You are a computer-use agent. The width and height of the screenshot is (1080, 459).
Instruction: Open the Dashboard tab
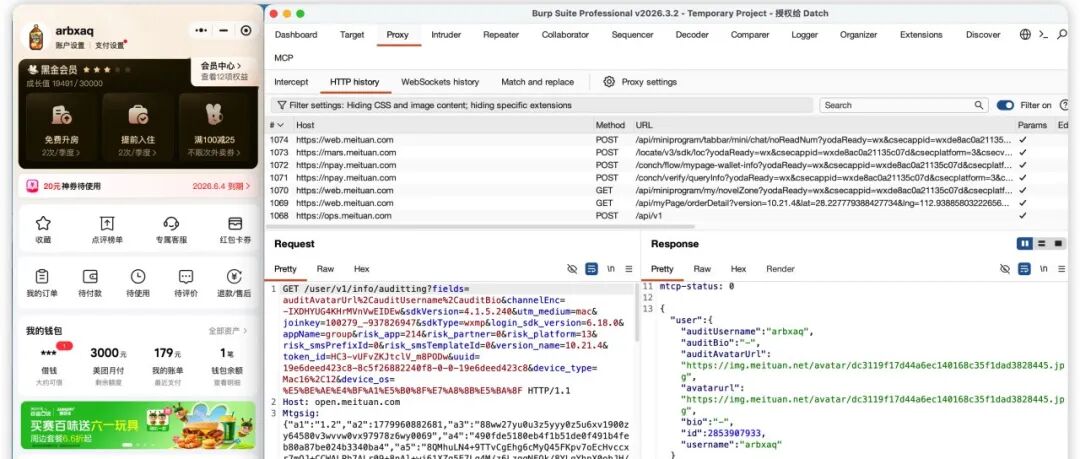coord(296,34)
